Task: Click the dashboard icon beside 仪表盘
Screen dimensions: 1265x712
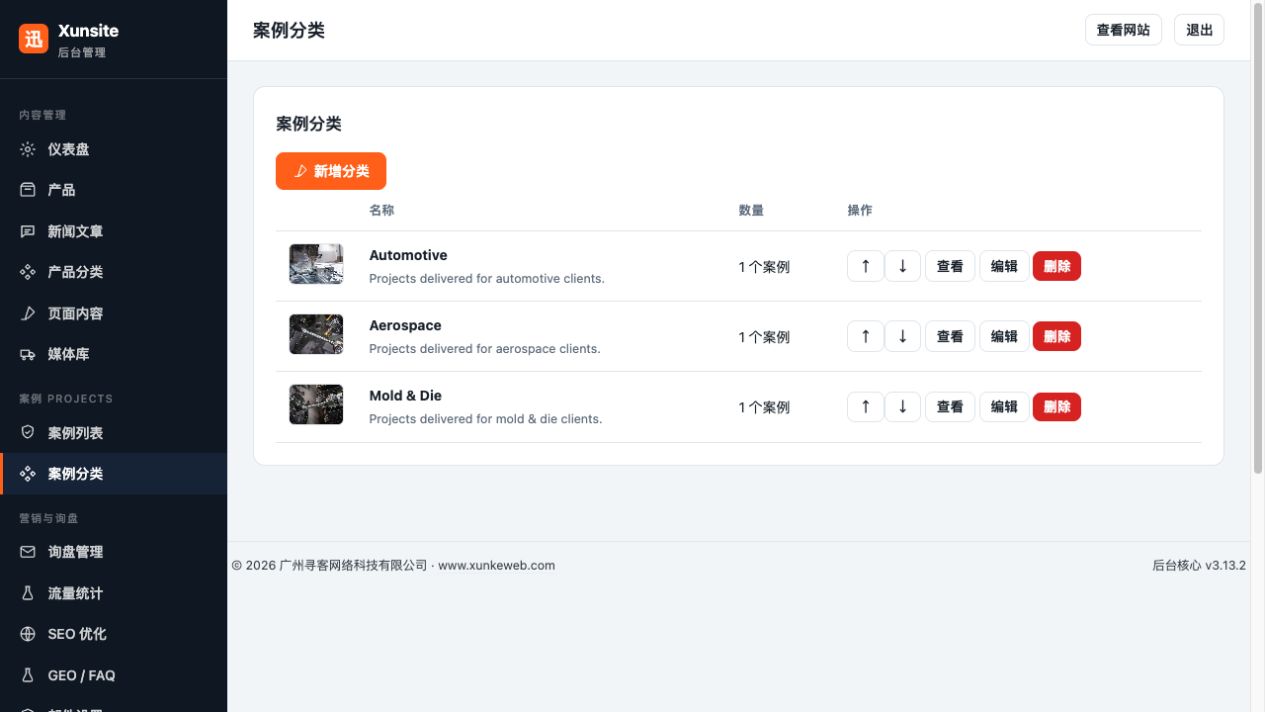Action: 28,149
